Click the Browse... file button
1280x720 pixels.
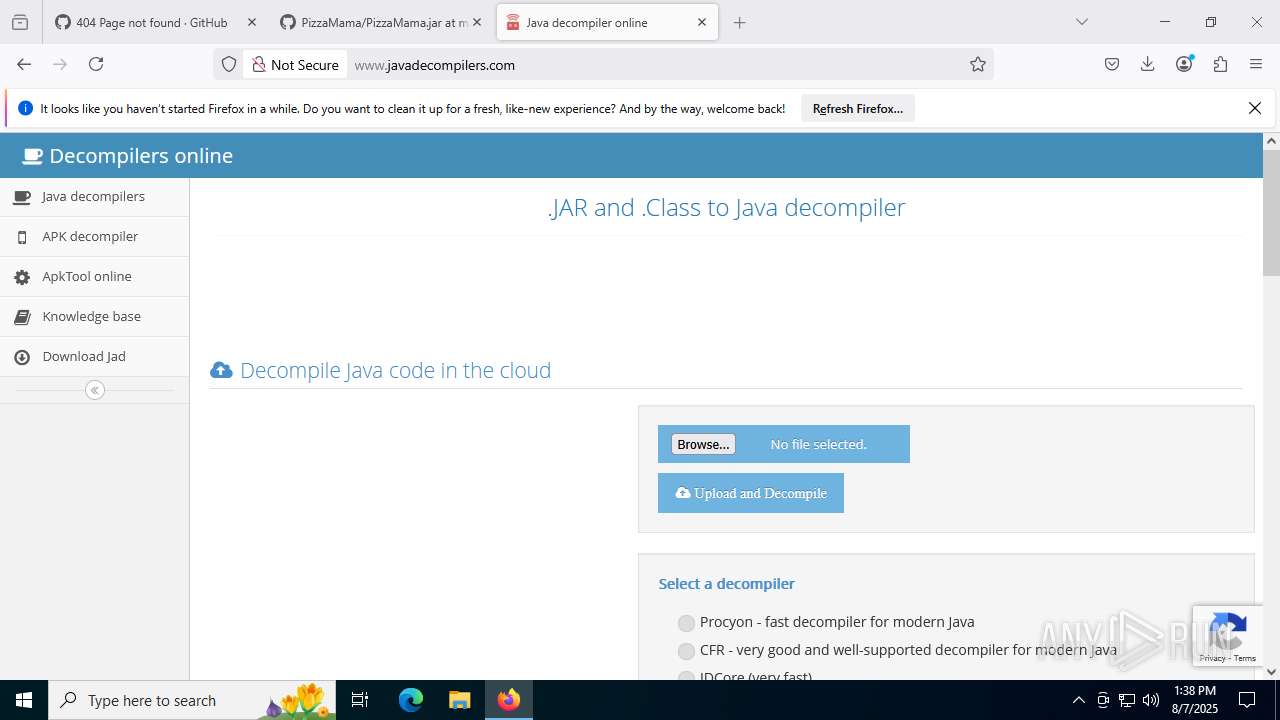[703, 444]
